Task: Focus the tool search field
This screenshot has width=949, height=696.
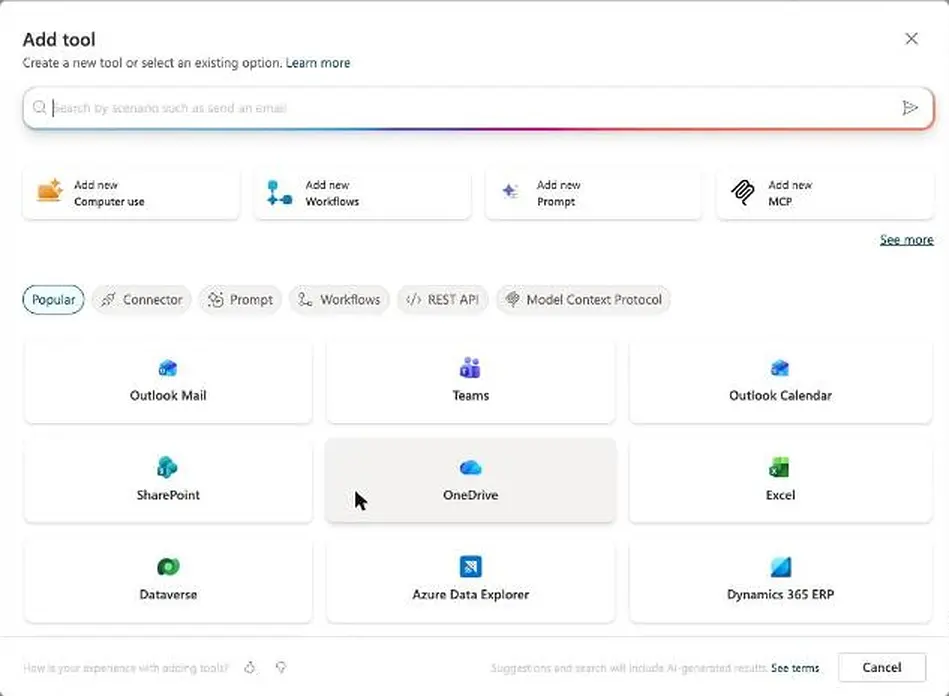Action: pos(478,108)
